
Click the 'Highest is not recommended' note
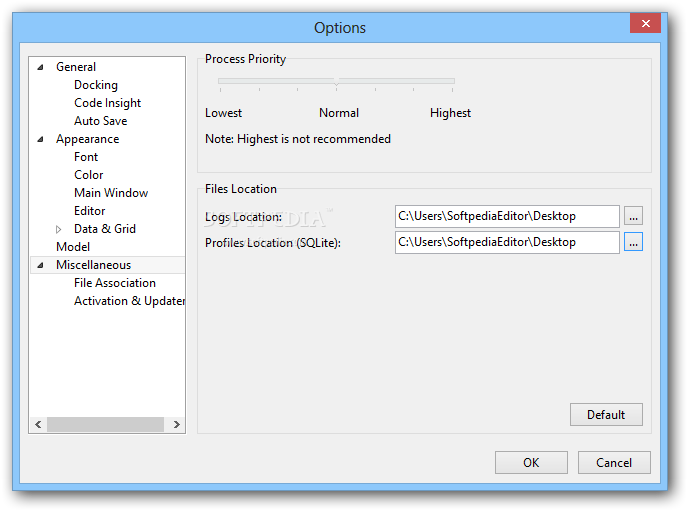[298, 139]
